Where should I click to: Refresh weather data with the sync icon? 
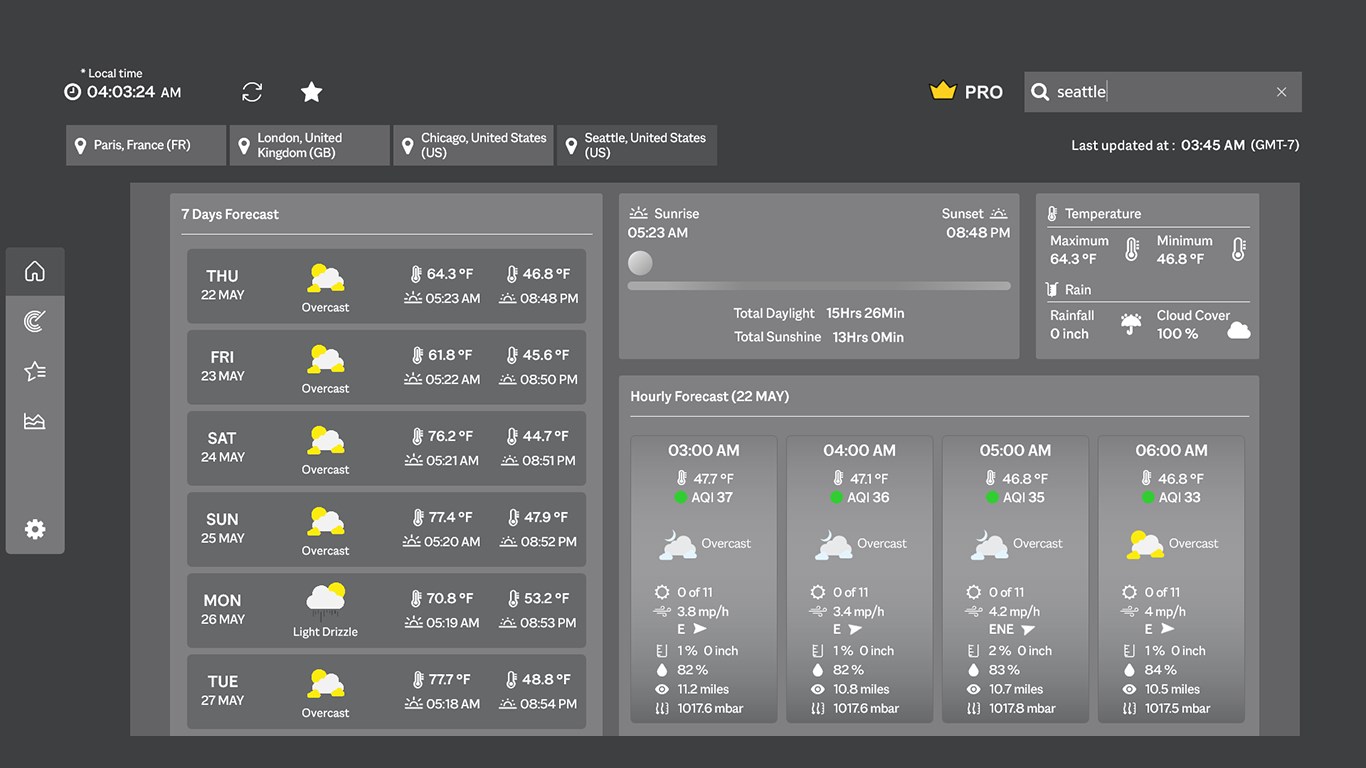pyautogui.click(x=251, y=91)
